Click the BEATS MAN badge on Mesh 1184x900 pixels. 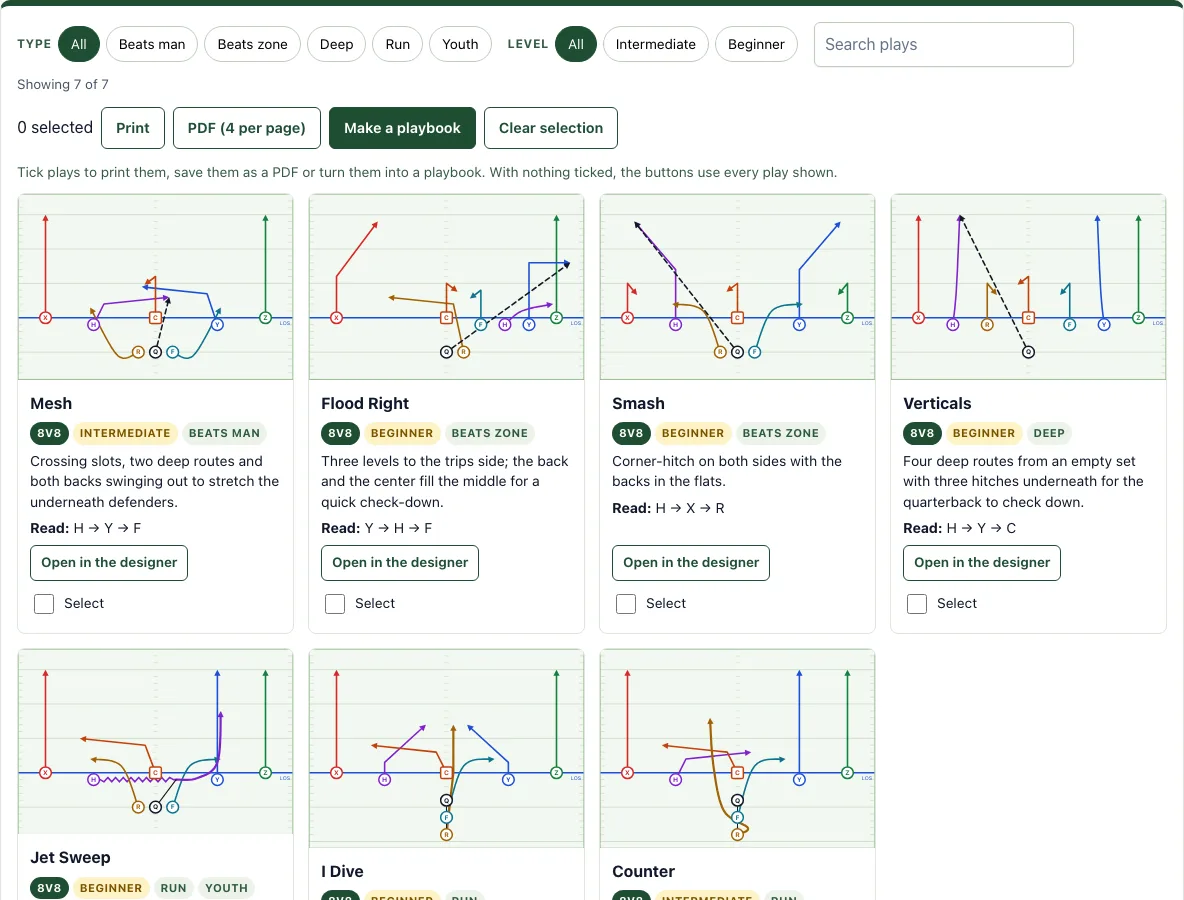[224, 433]
